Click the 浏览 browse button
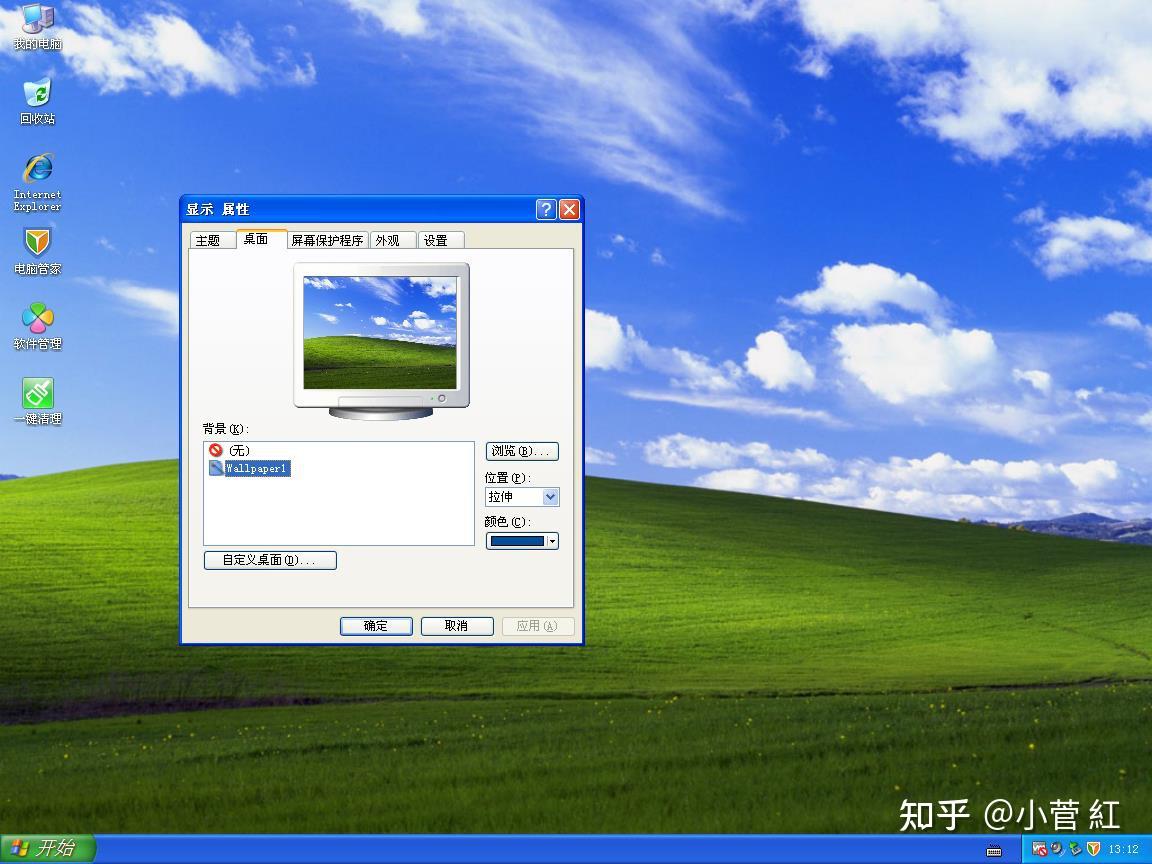Screen dimensions: 1152x864 pyautogui.click(x=522, y=451)
